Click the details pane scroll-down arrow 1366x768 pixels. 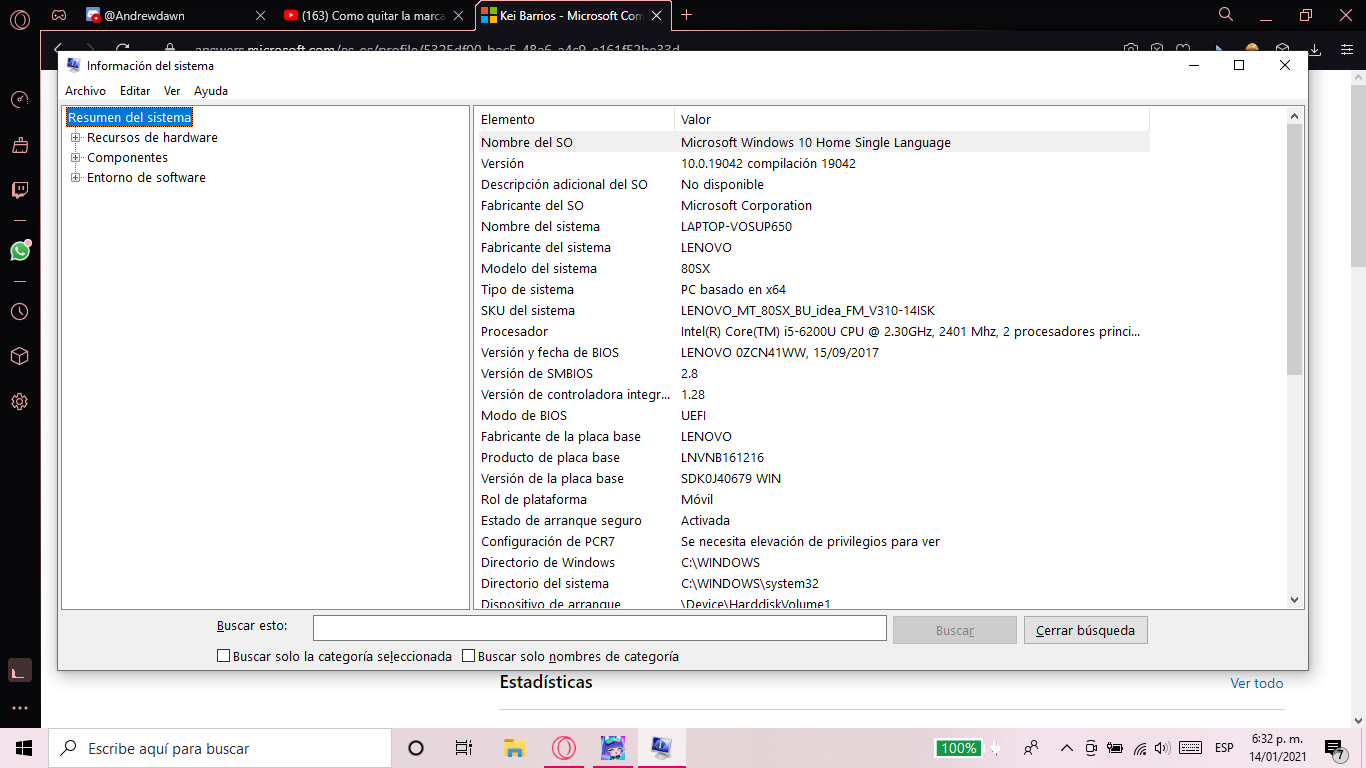point(1295,600)
